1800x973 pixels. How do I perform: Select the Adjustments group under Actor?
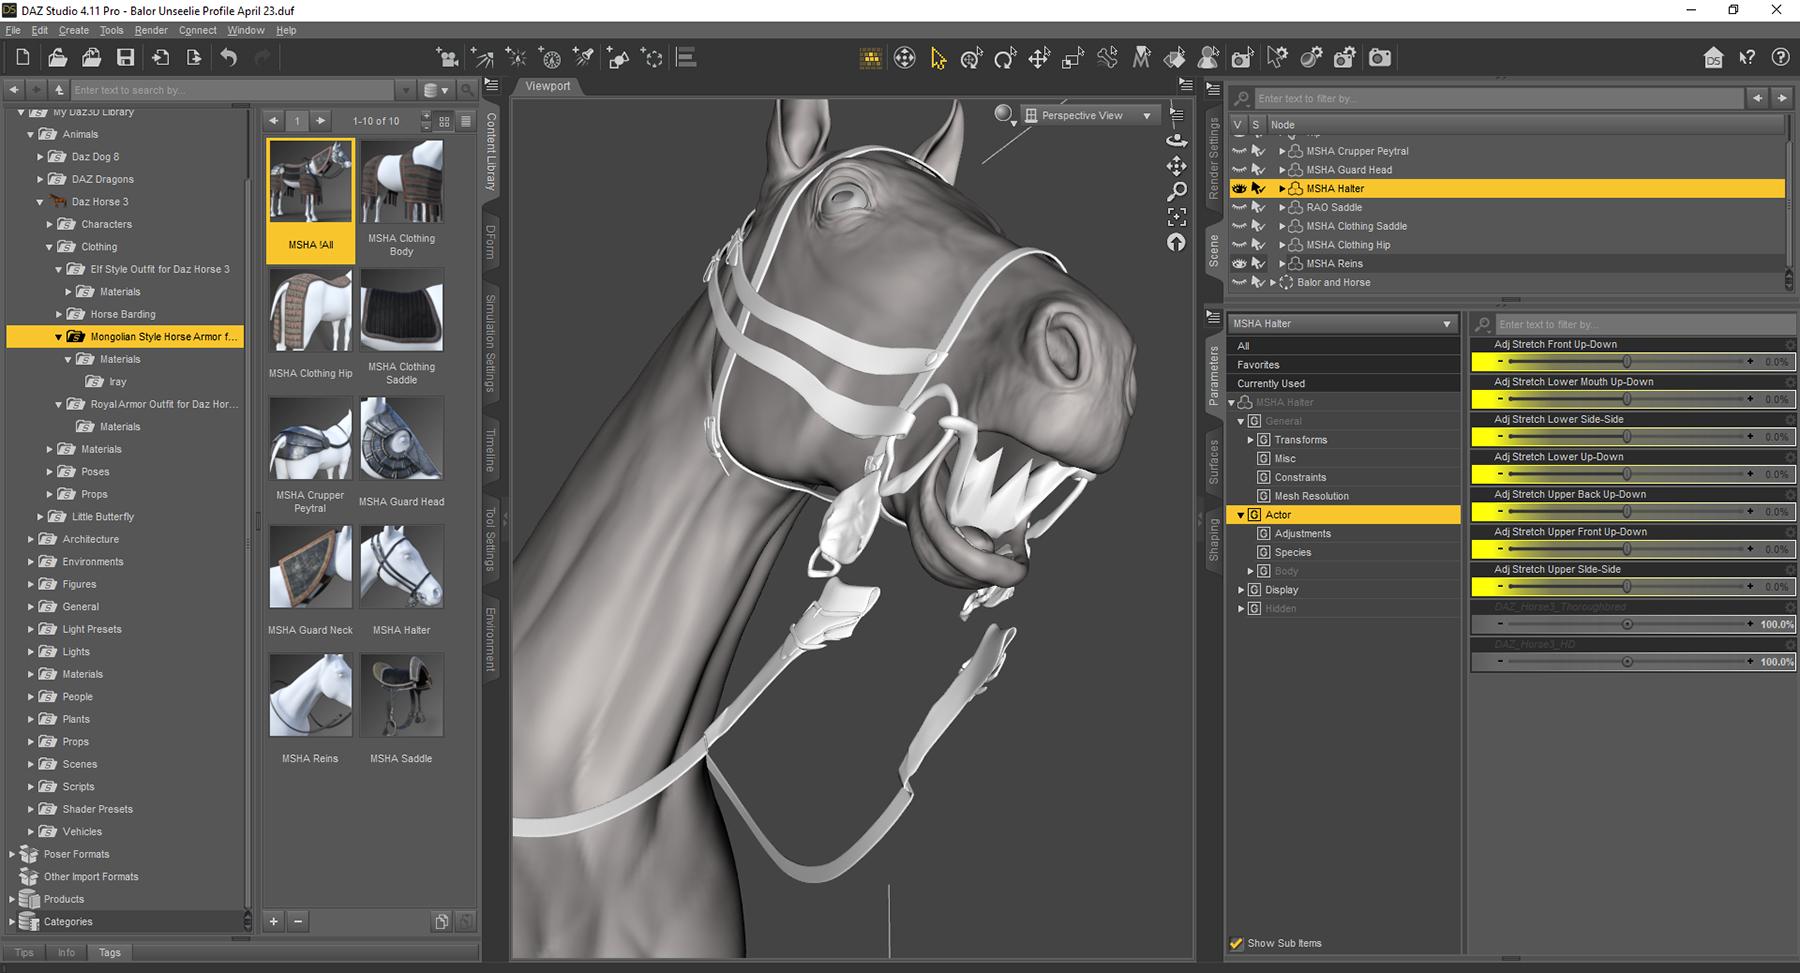1302,534
